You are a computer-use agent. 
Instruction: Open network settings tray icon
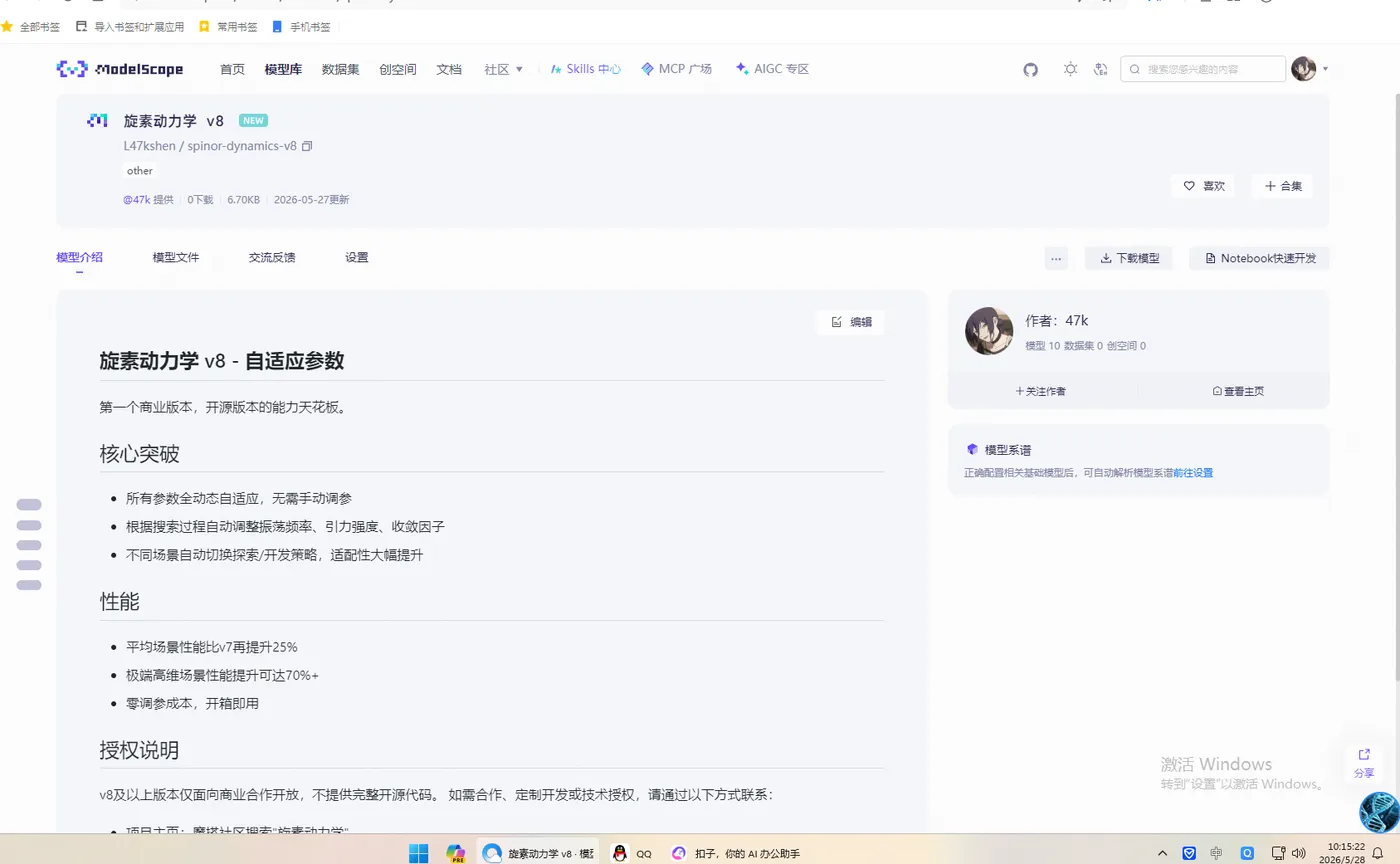coord(1278,853)
